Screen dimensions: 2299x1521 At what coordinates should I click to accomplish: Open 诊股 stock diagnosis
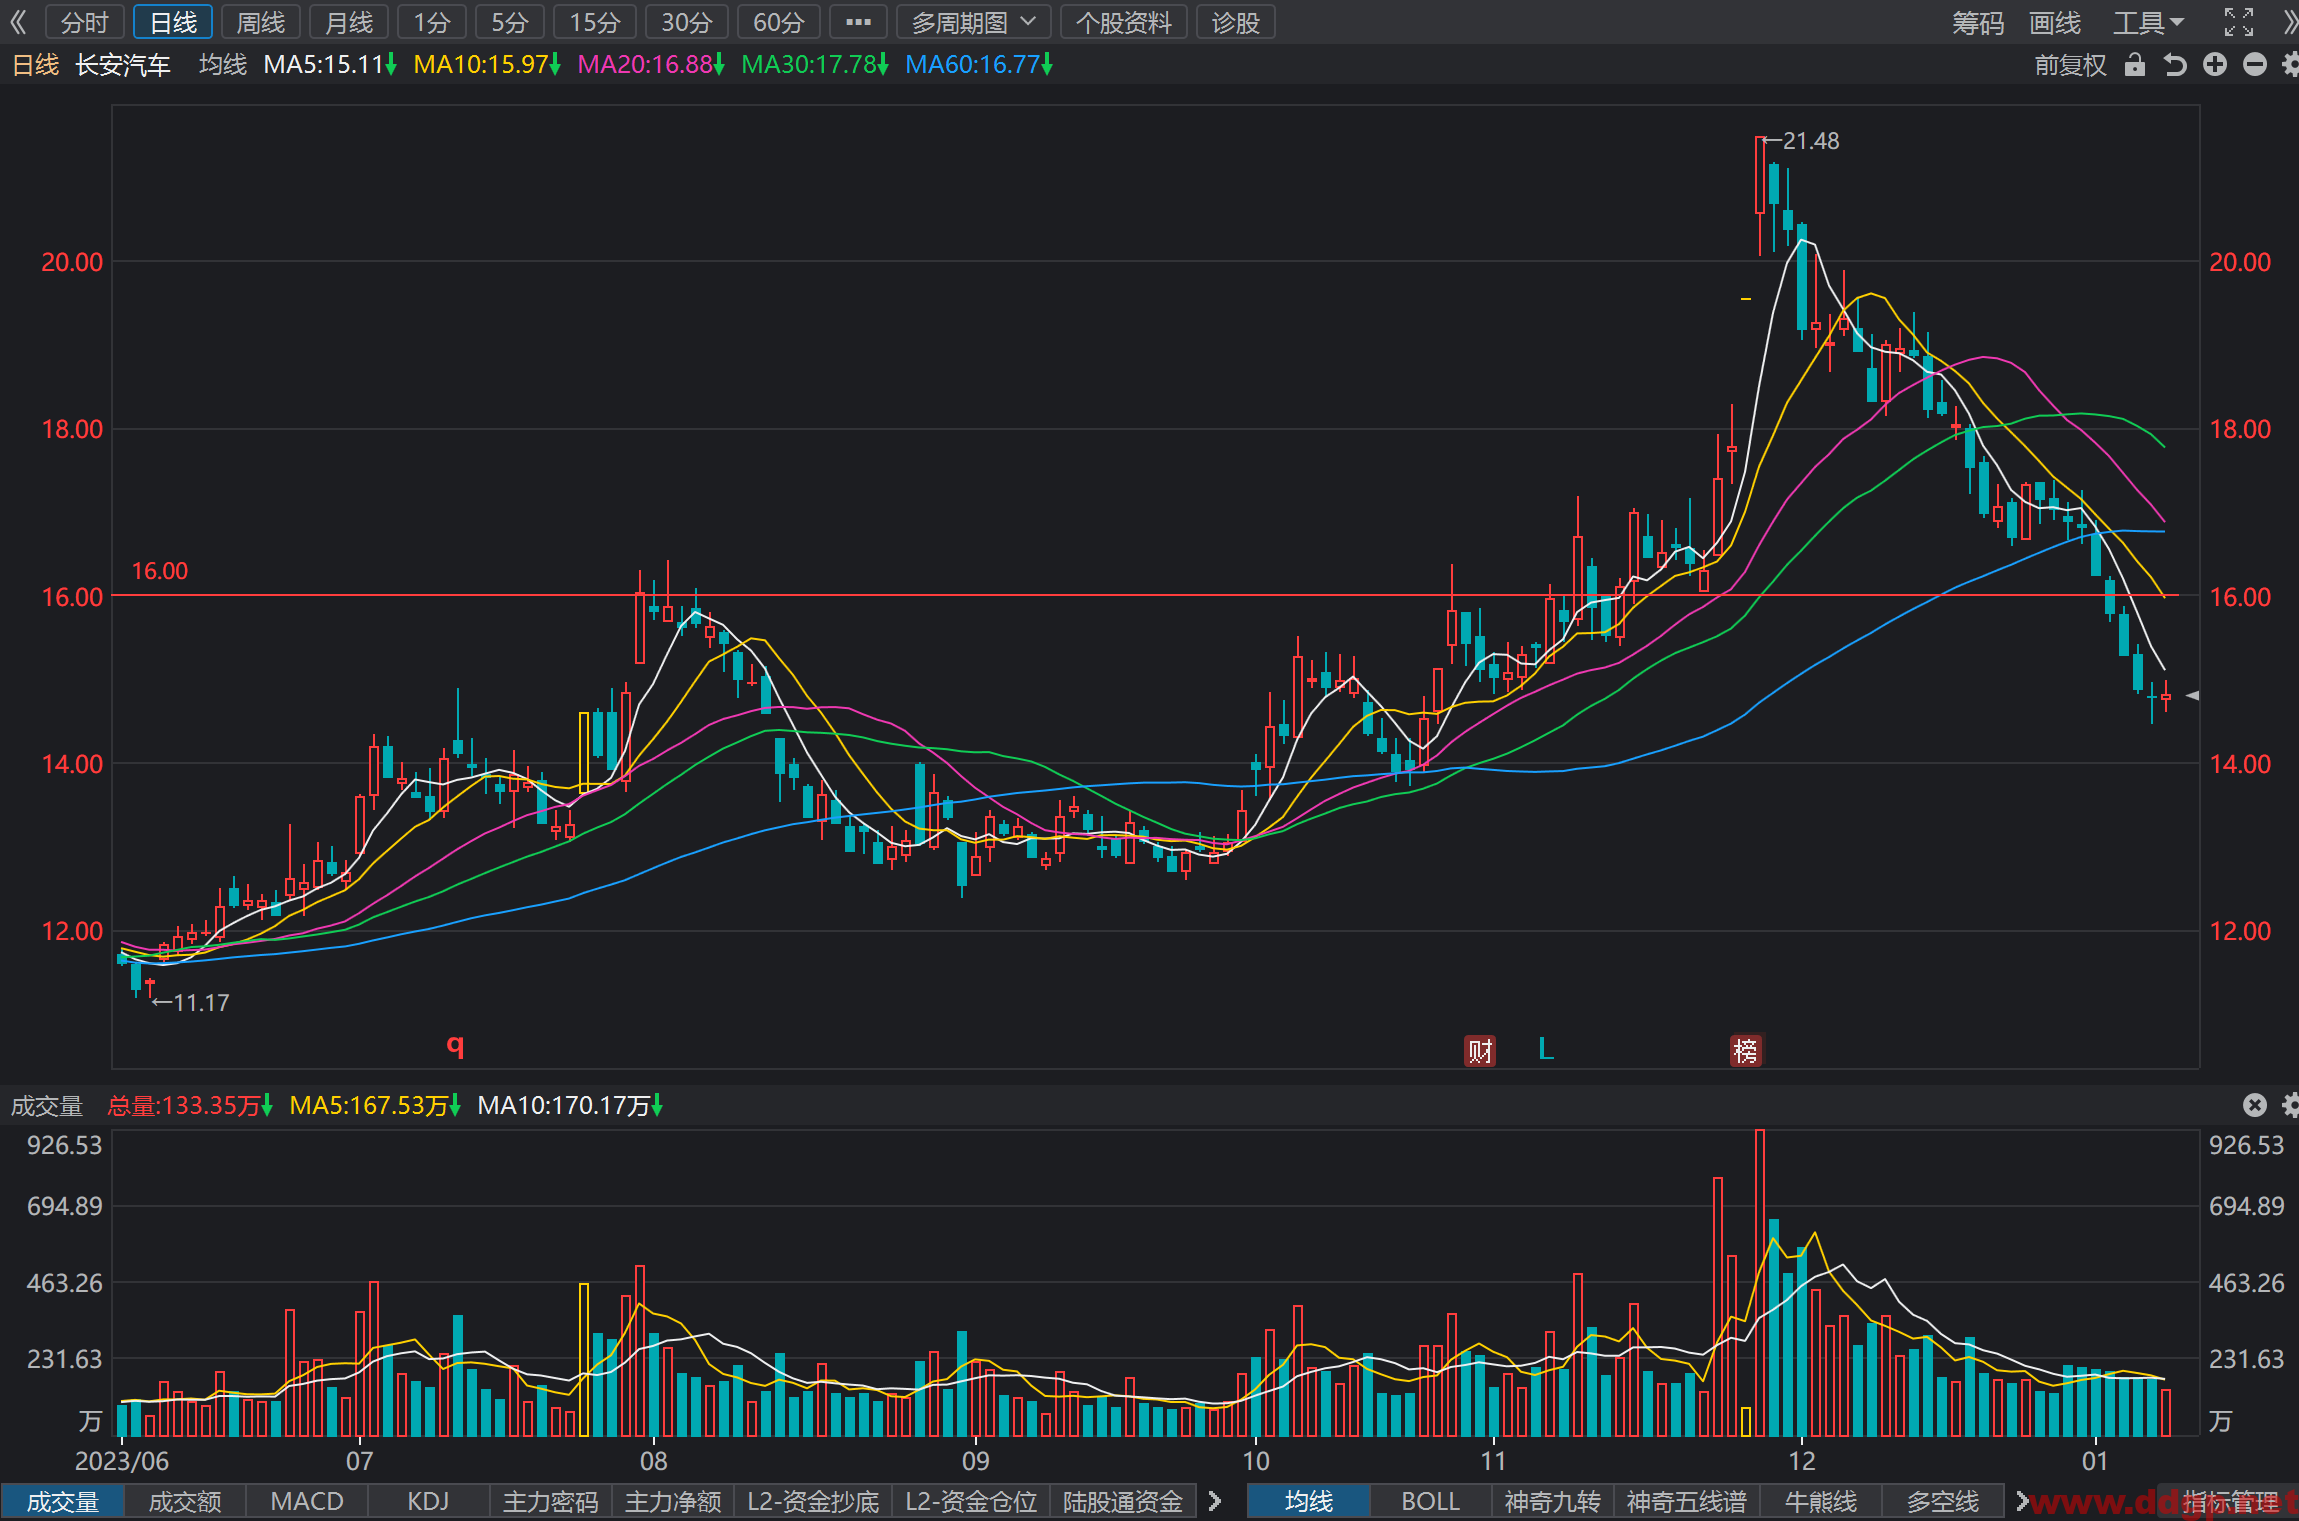click(1235, 22)
